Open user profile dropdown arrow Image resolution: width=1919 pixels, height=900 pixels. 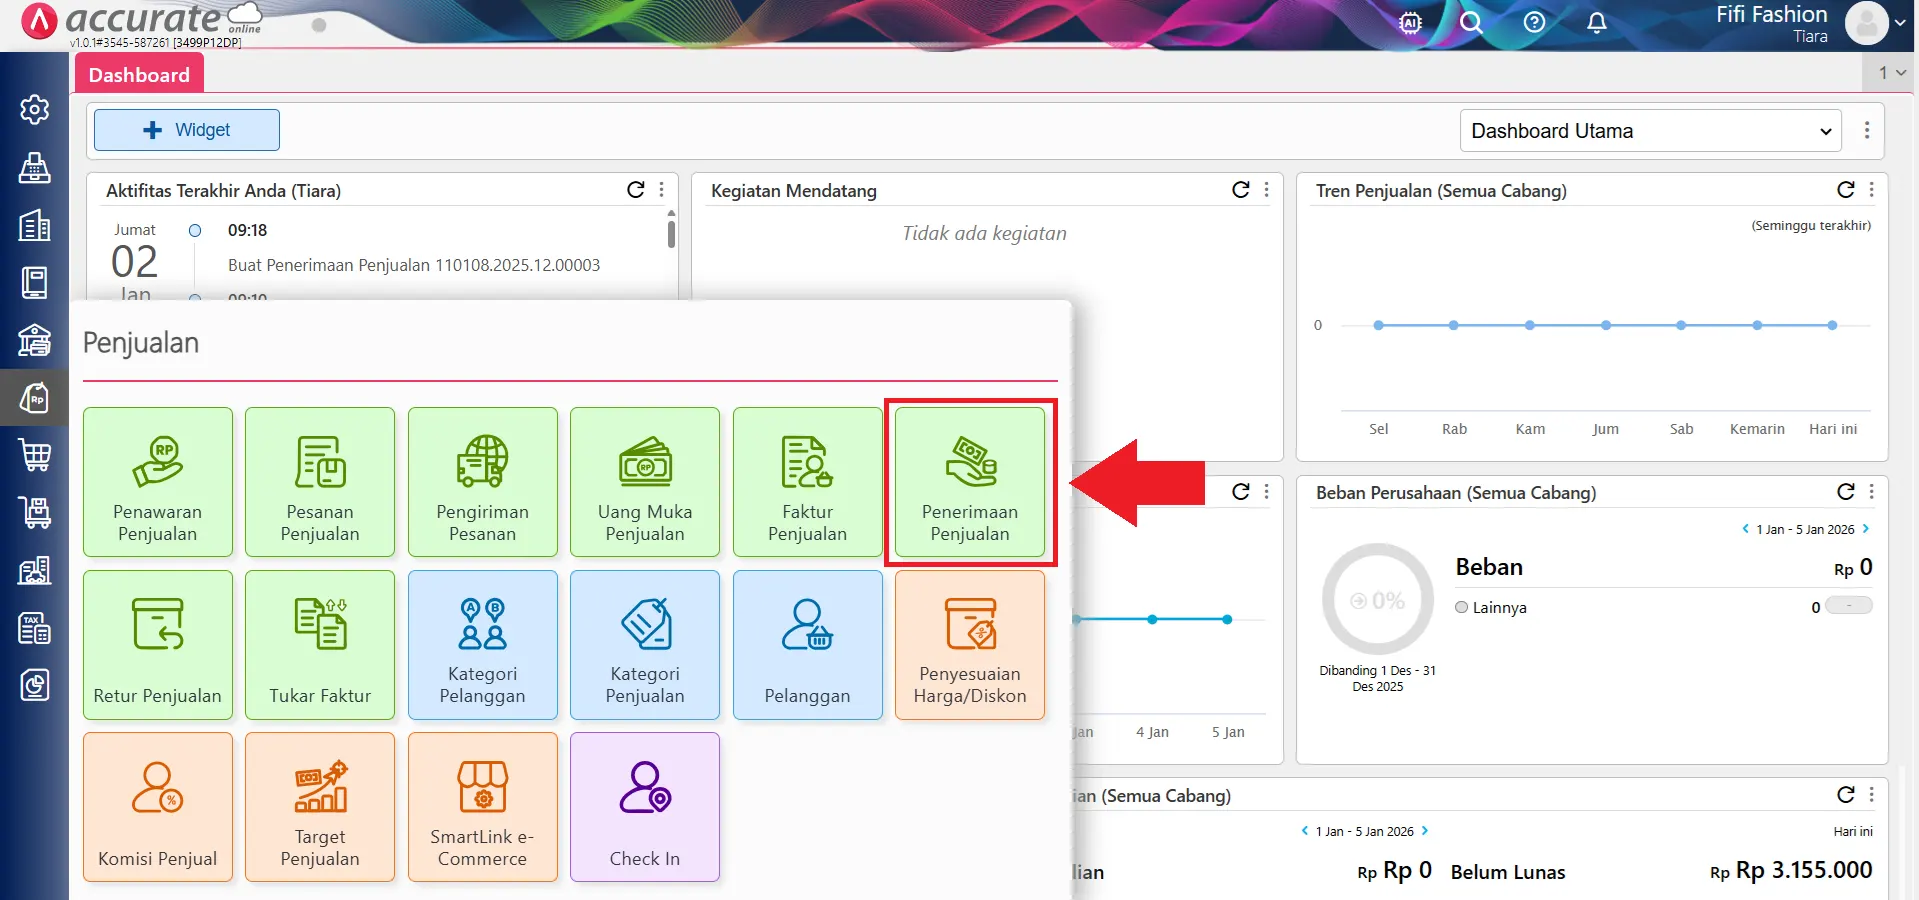[1899, 24]
